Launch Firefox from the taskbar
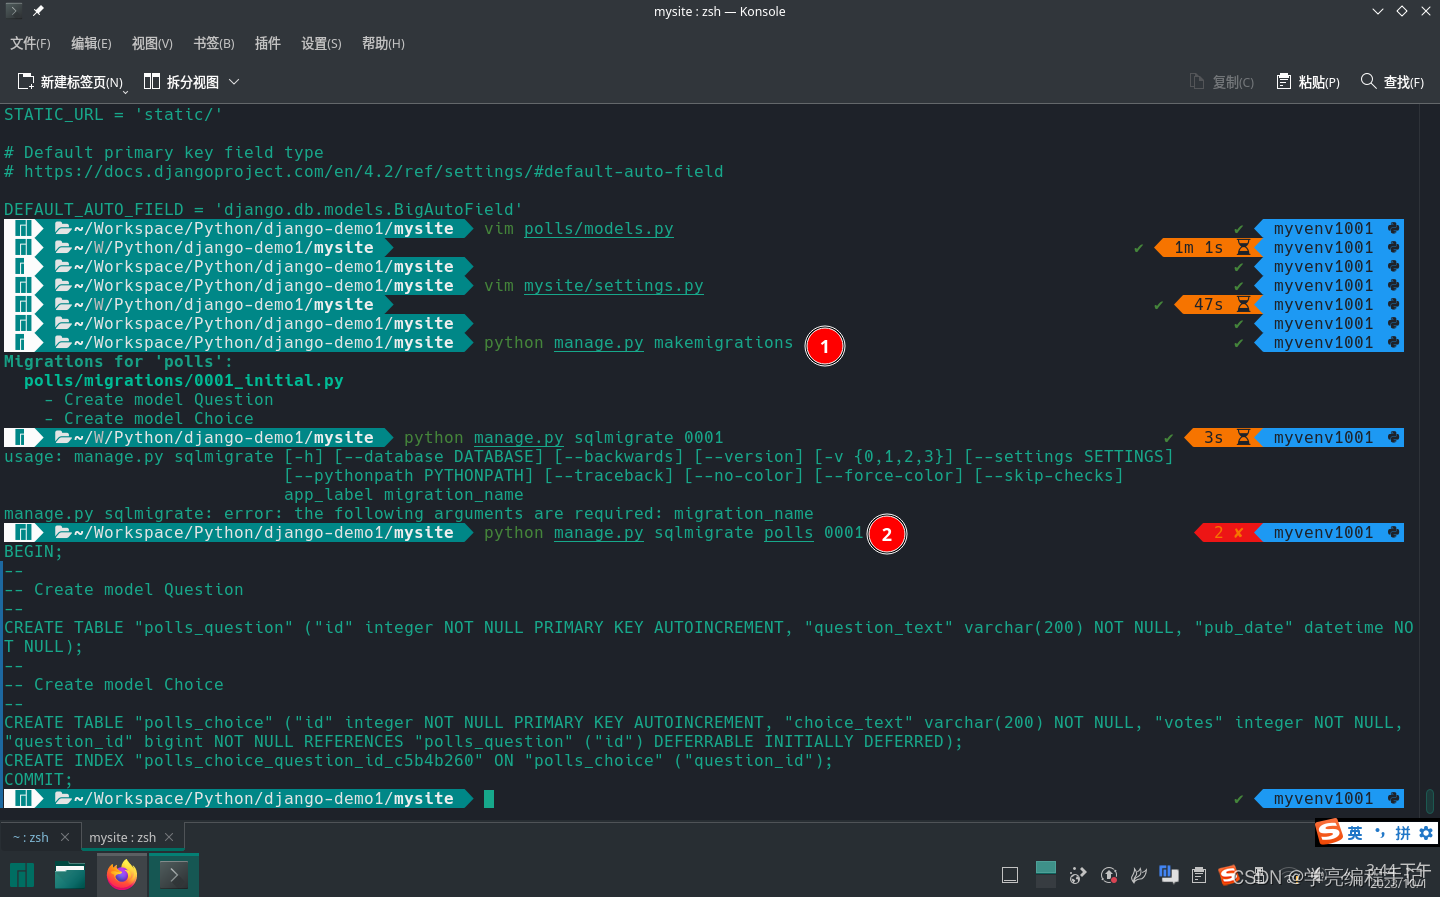 (122, 875)
